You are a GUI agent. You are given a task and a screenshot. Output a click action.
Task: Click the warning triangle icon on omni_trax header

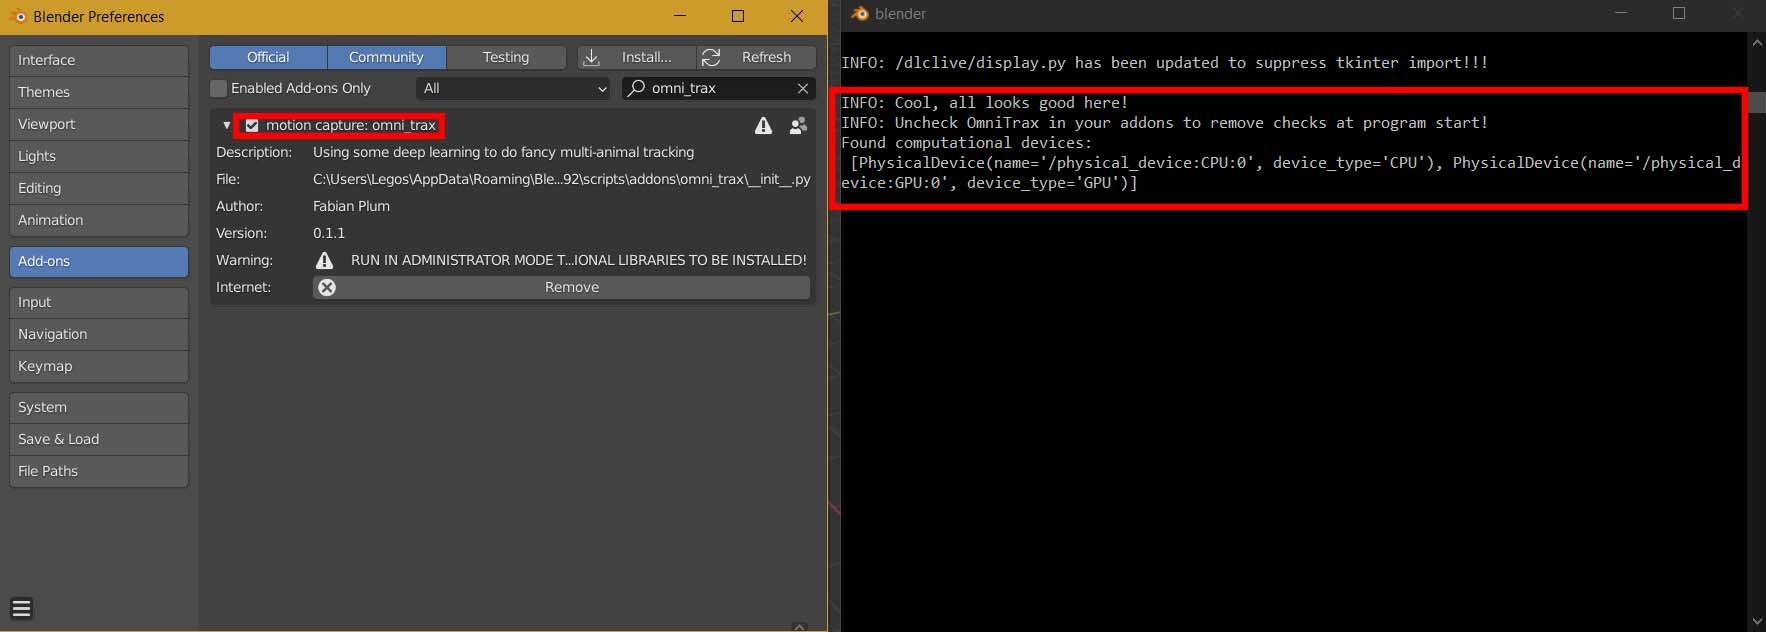(763, 125)
